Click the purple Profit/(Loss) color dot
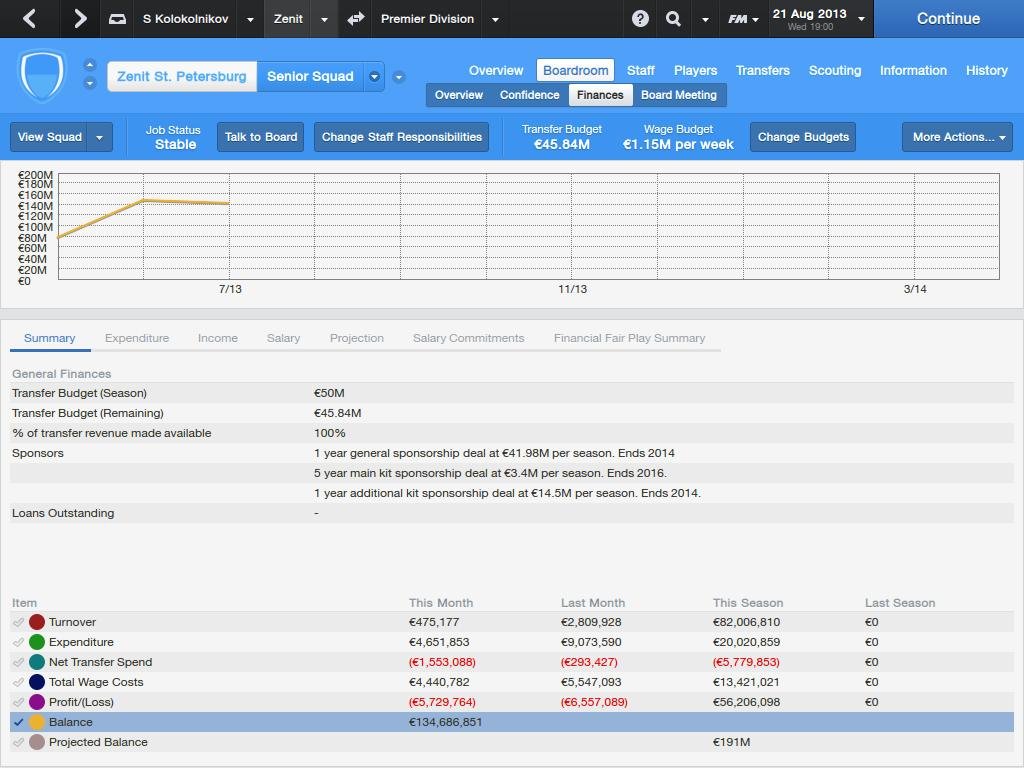1024x768 pixels. 37,702
